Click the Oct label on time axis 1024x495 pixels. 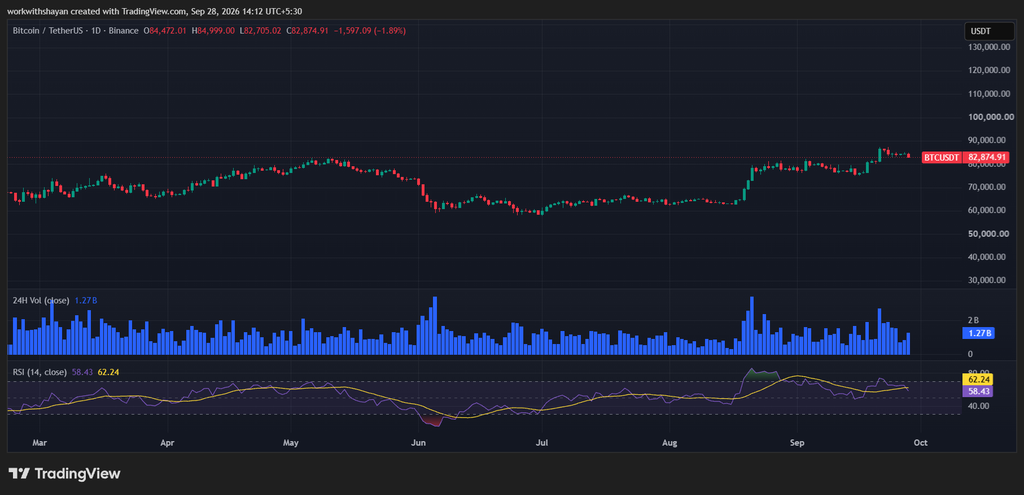click(x=920, y=442)
